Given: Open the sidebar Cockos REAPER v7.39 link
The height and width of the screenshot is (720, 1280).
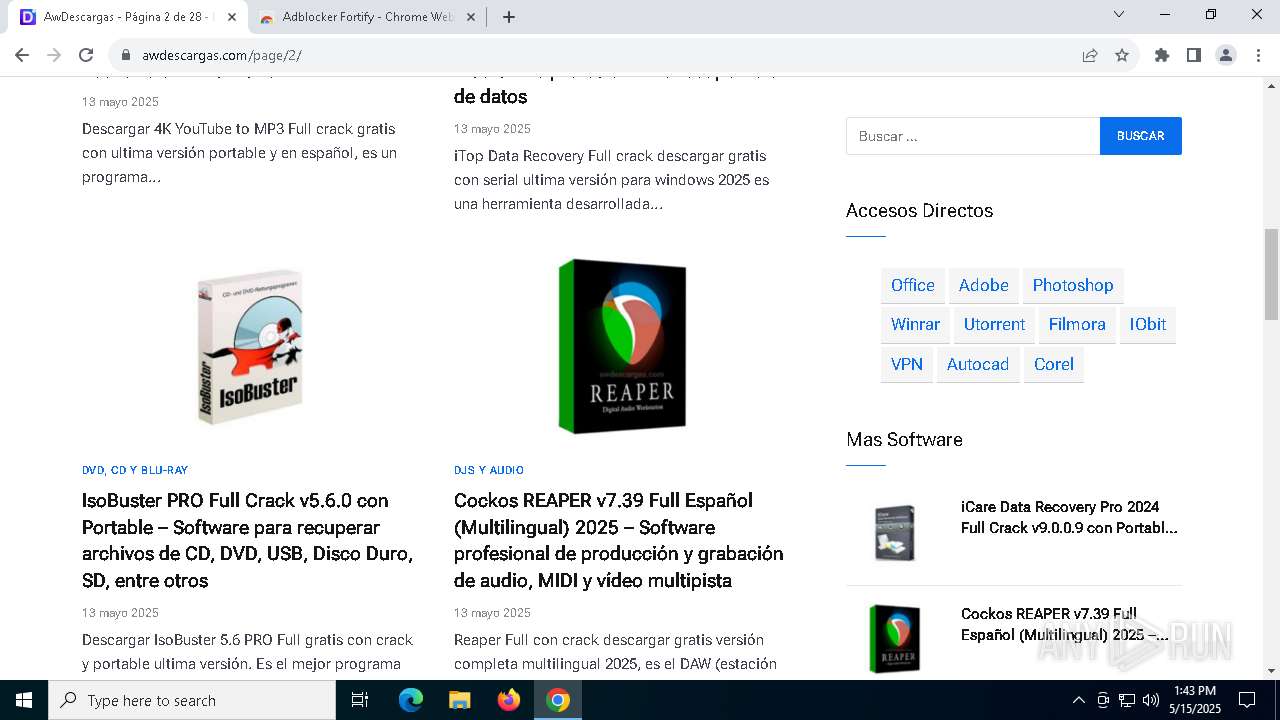Looking at the screenshot, I should (x=1065, y=624).
